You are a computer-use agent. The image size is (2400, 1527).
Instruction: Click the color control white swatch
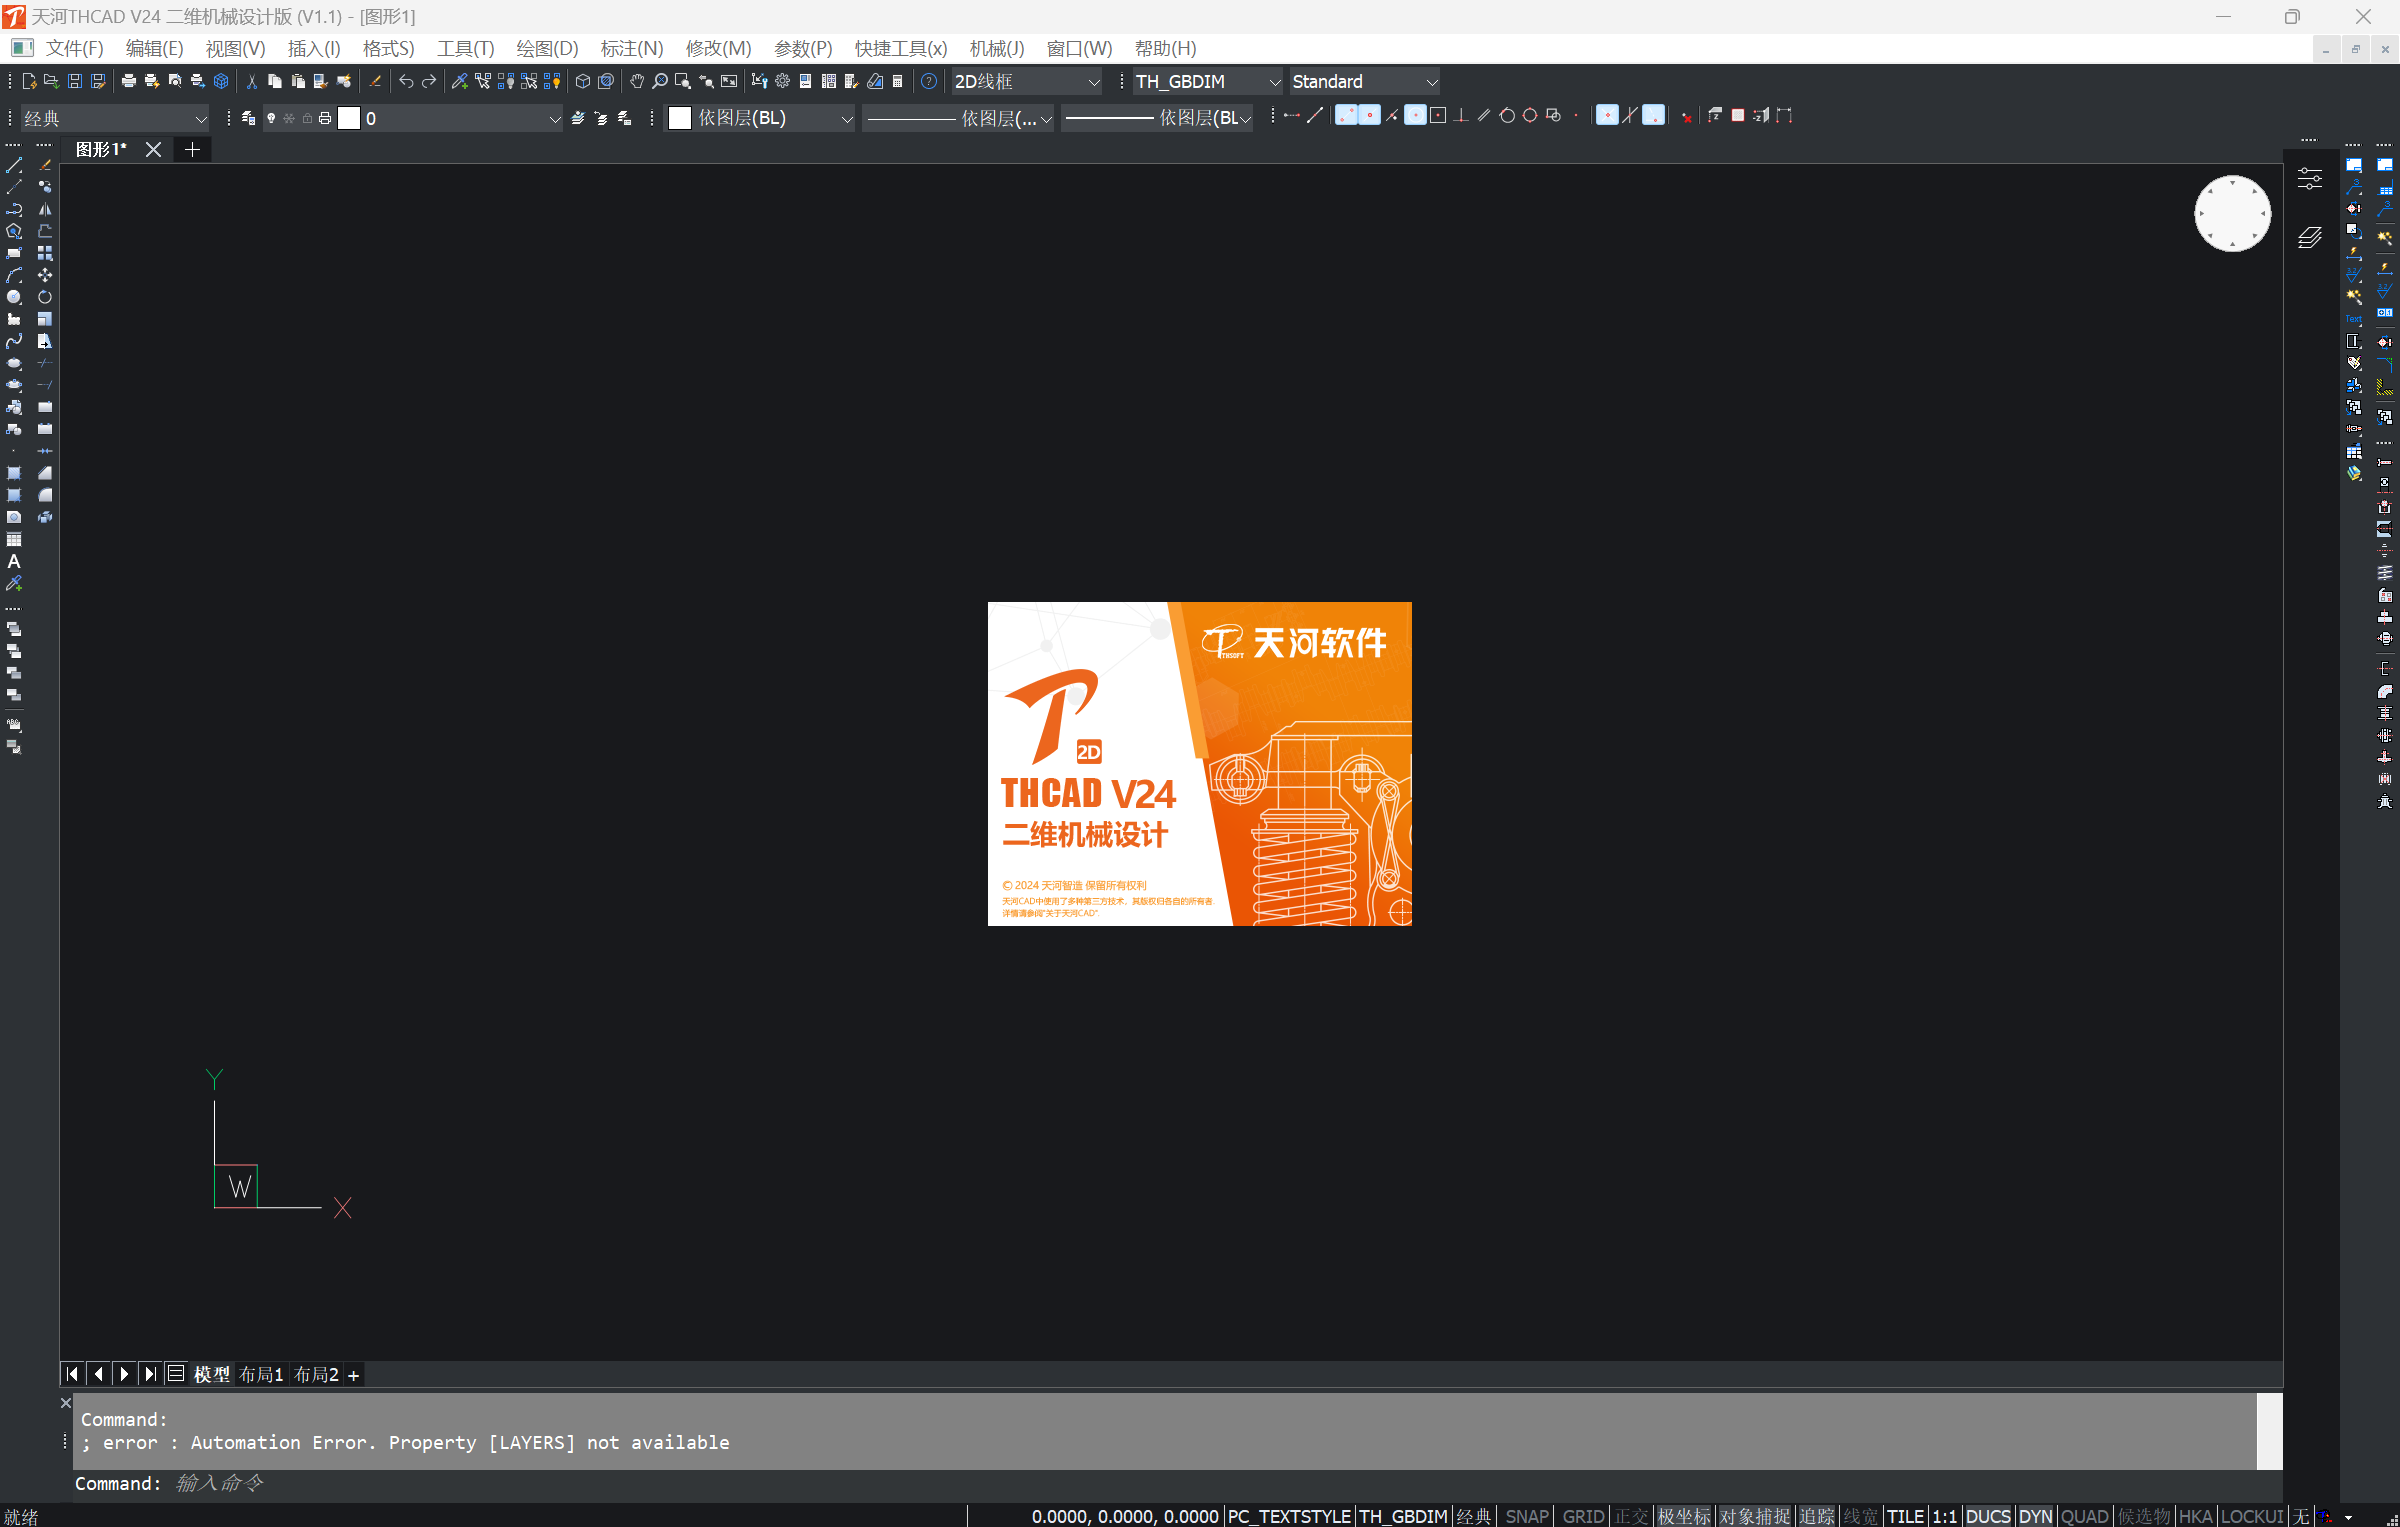(680, 118)
